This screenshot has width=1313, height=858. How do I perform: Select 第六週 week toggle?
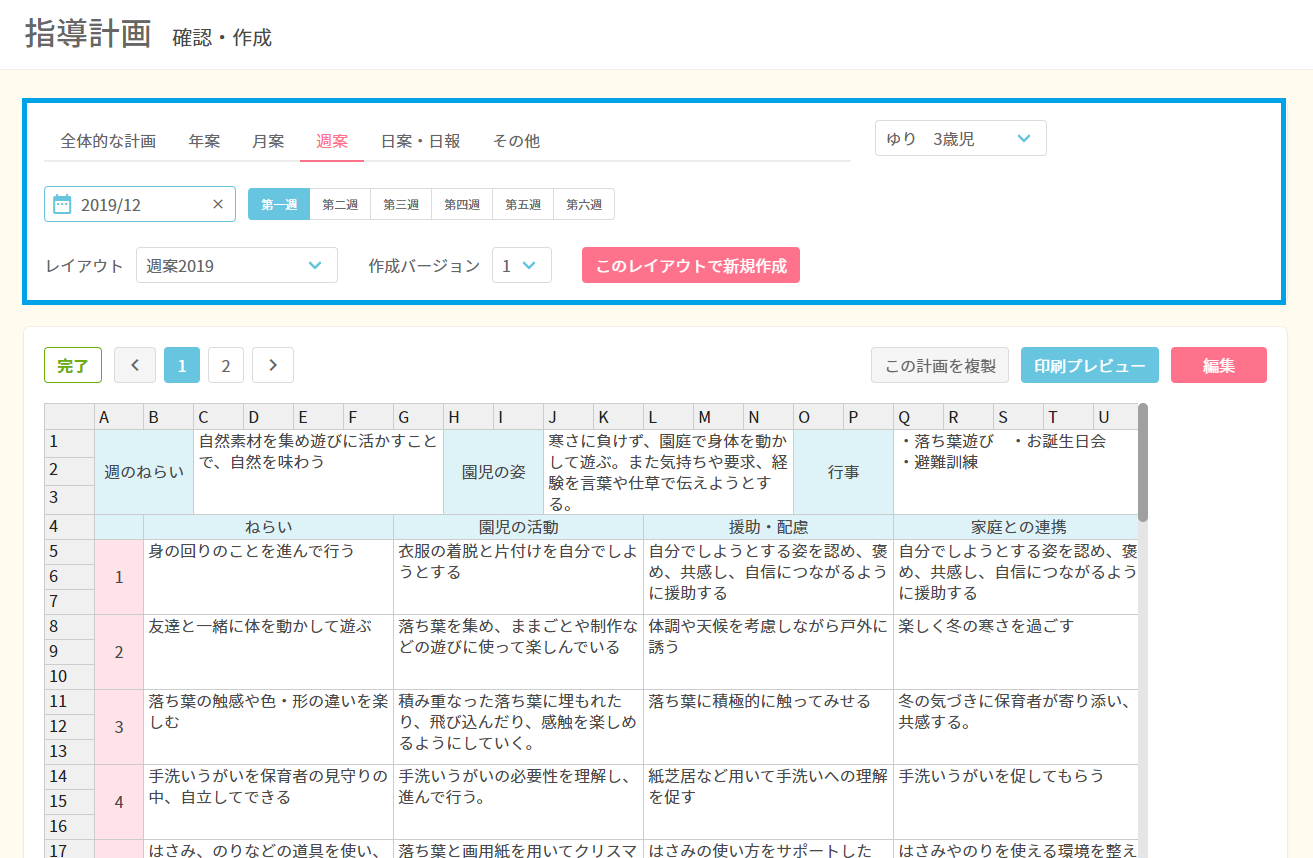tap(584, 204)
